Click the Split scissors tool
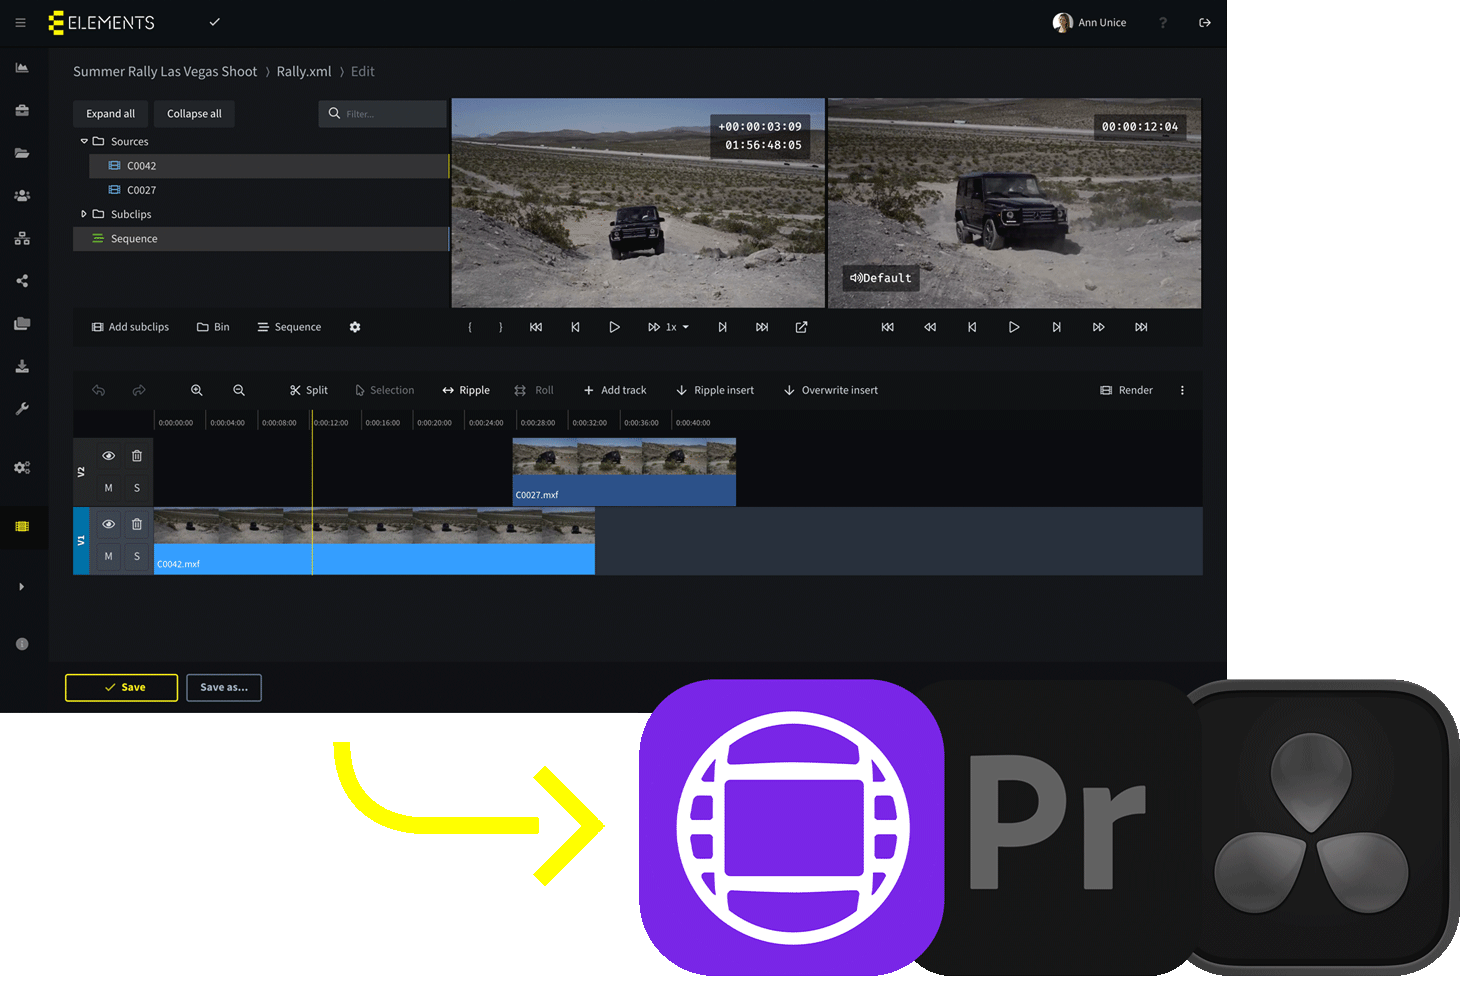This screenshot has height=1001, width=1464. tap(308, 390)
